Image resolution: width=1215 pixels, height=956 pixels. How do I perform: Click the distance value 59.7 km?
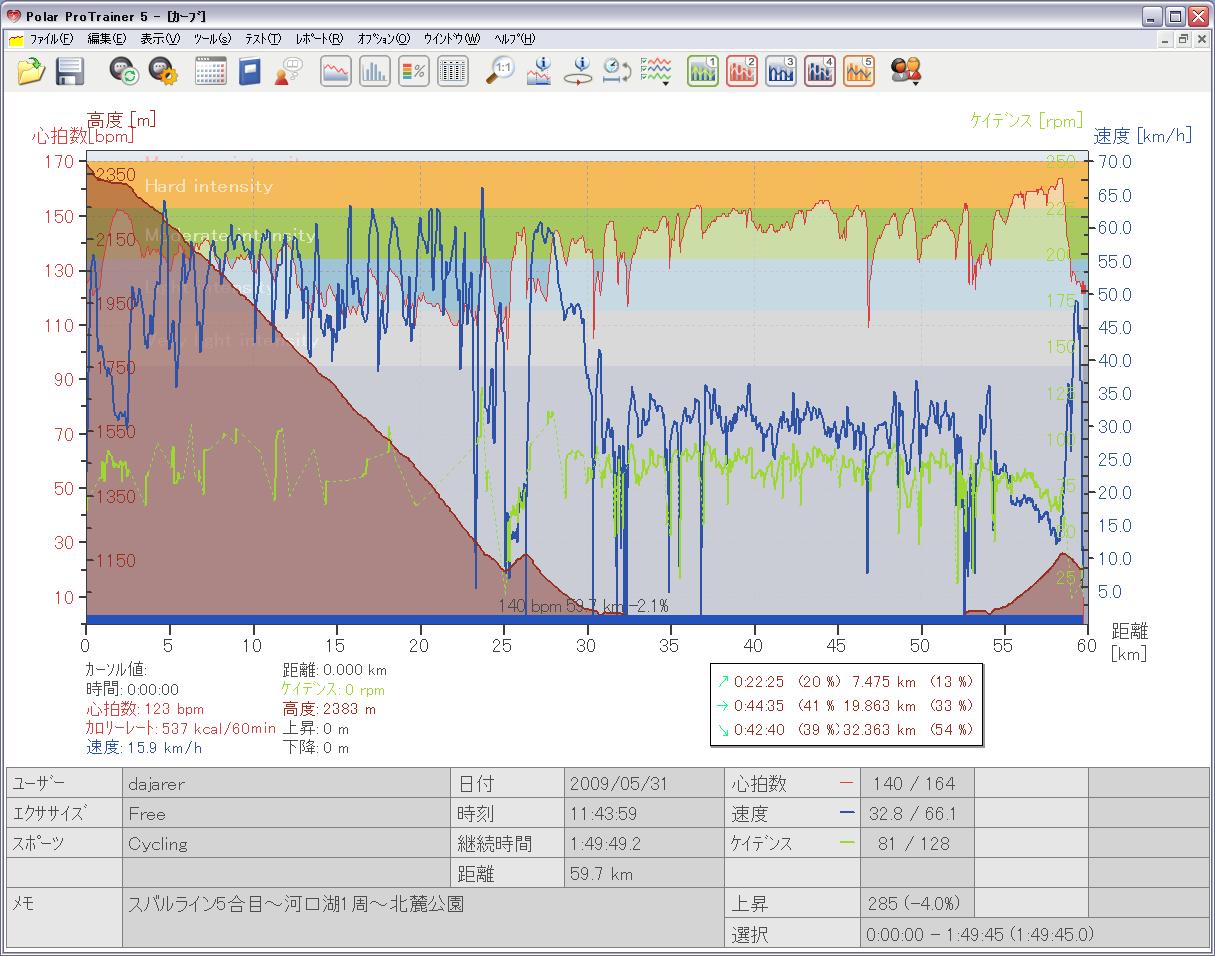tap(643, 873)
